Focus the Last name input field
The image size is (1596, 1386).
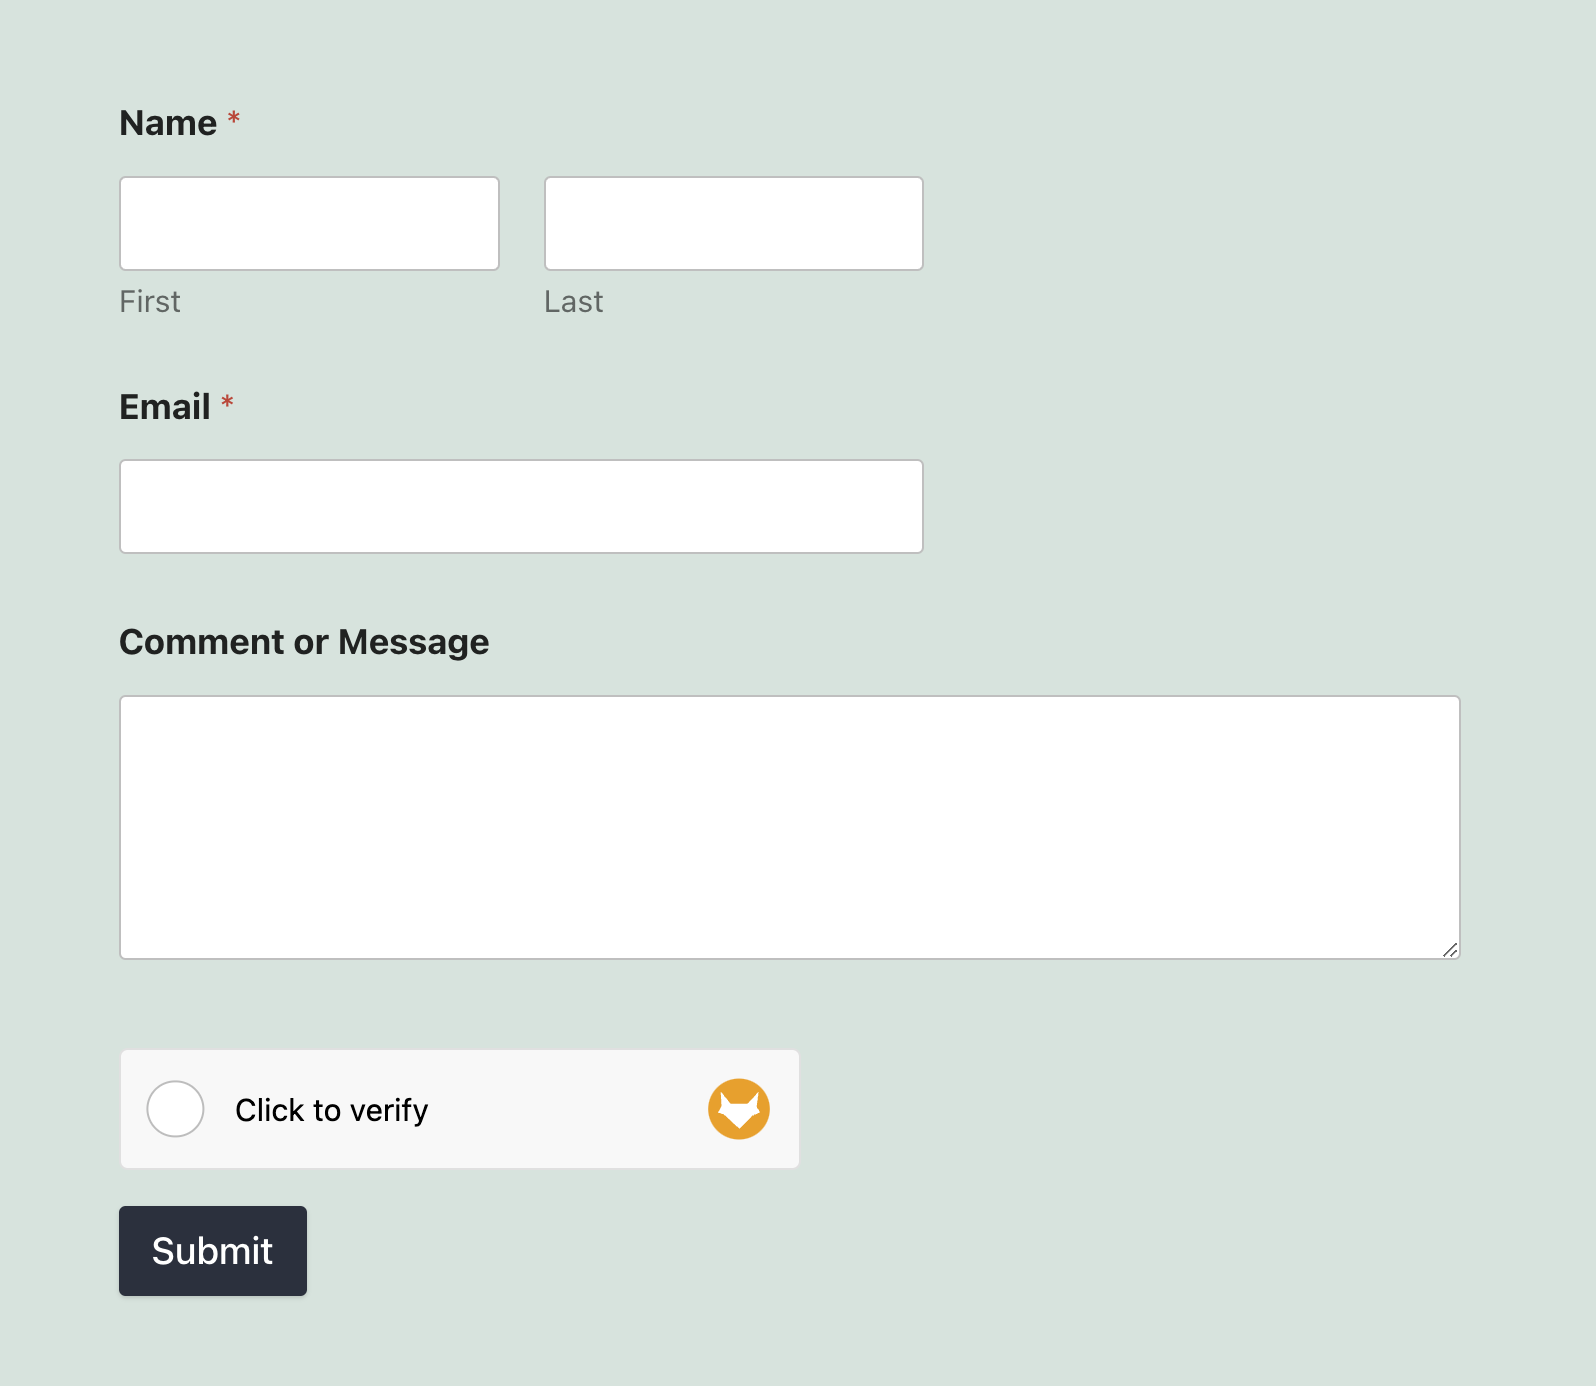tap(733, 223)
